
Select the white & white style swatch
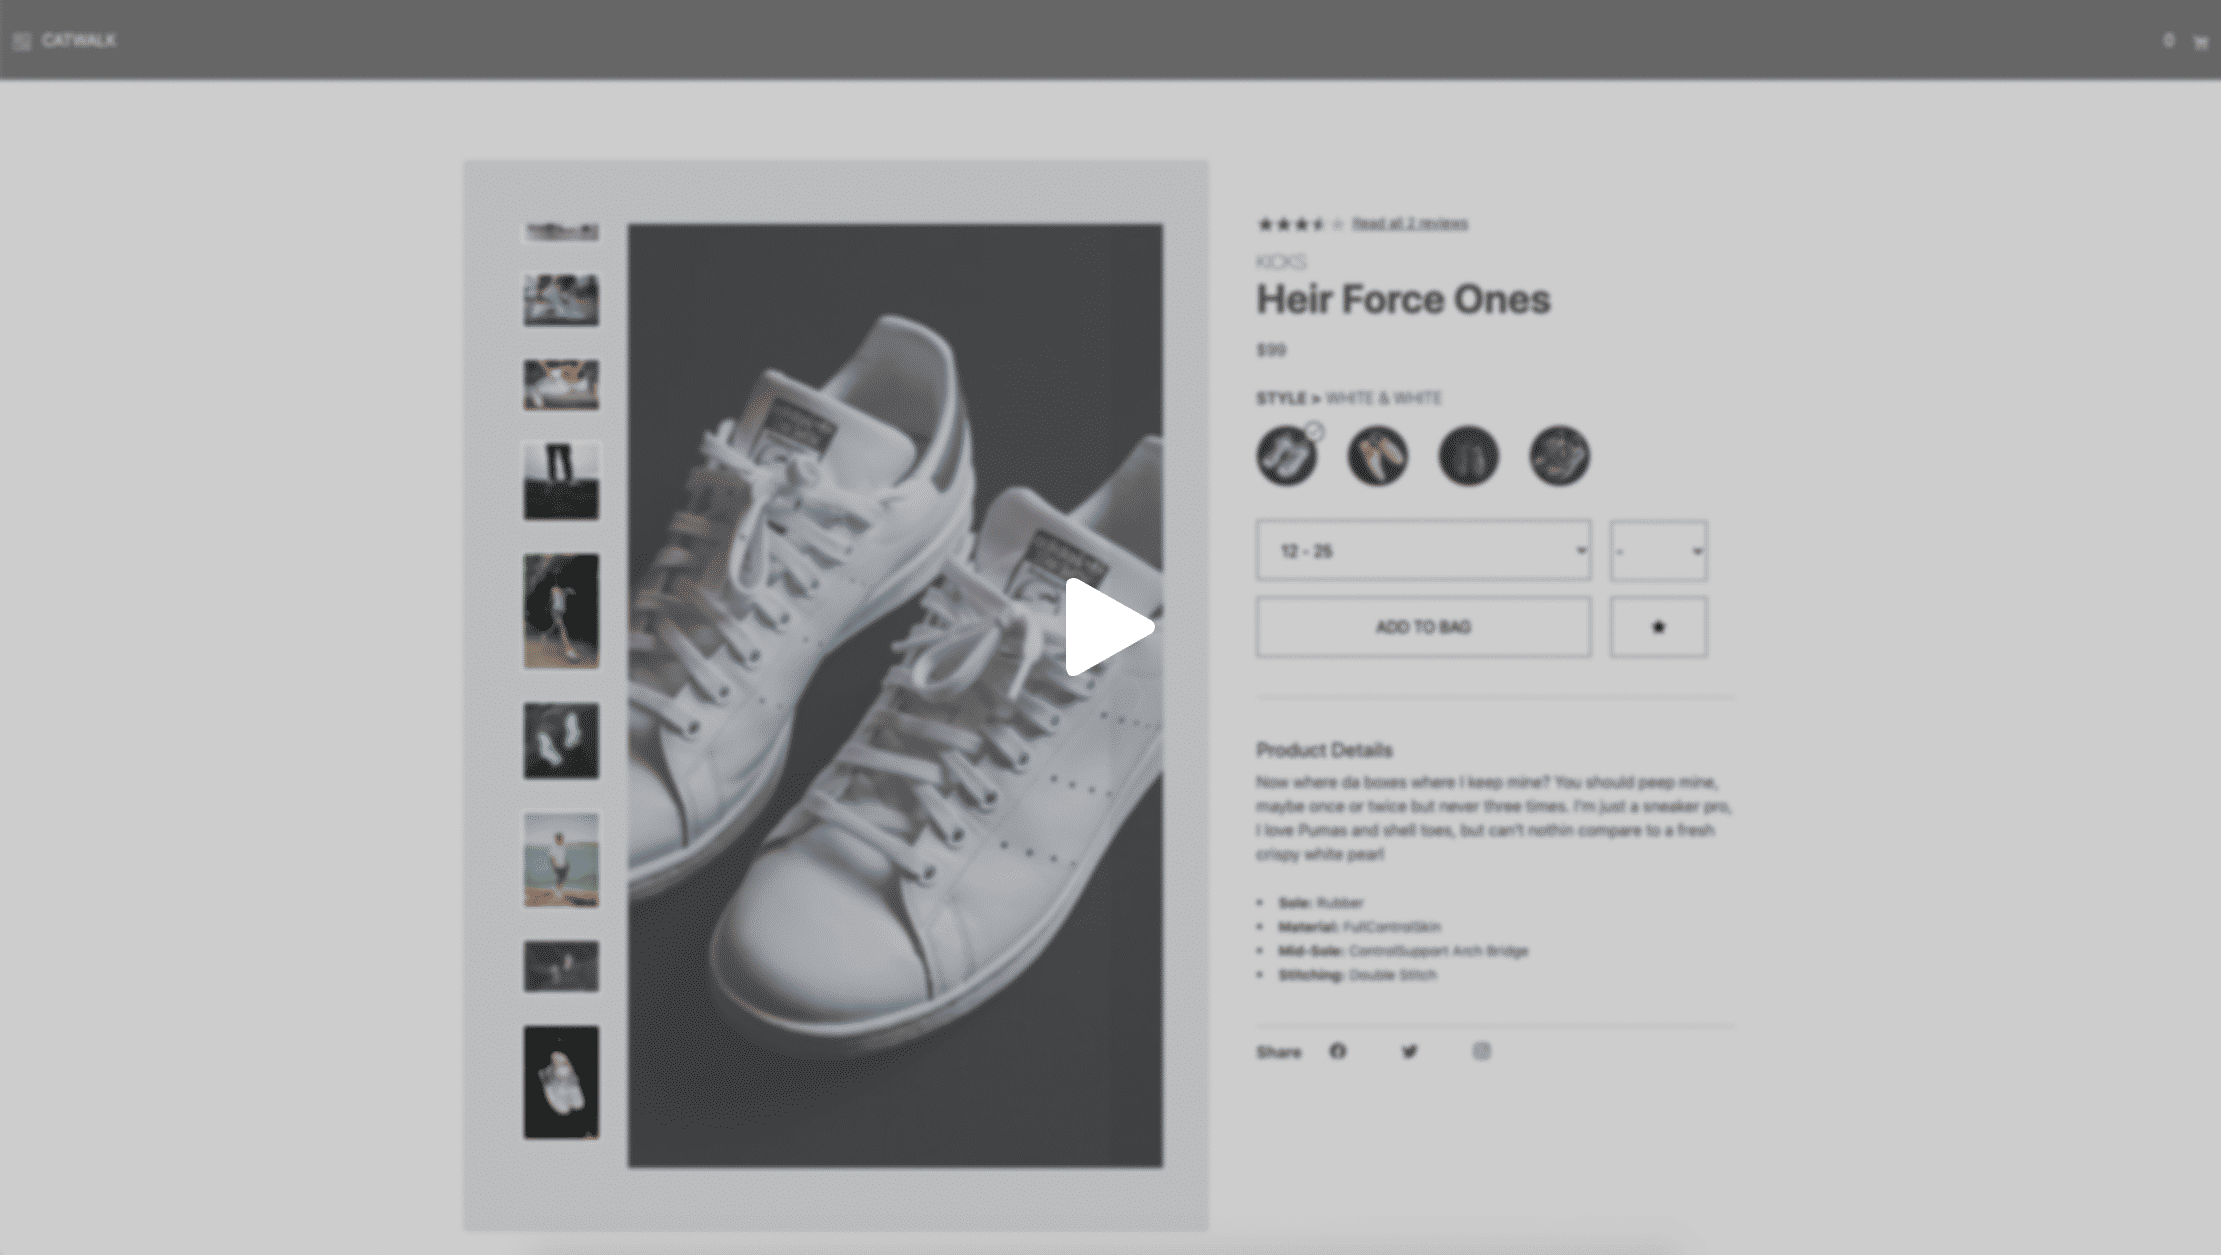[1286, 456]
